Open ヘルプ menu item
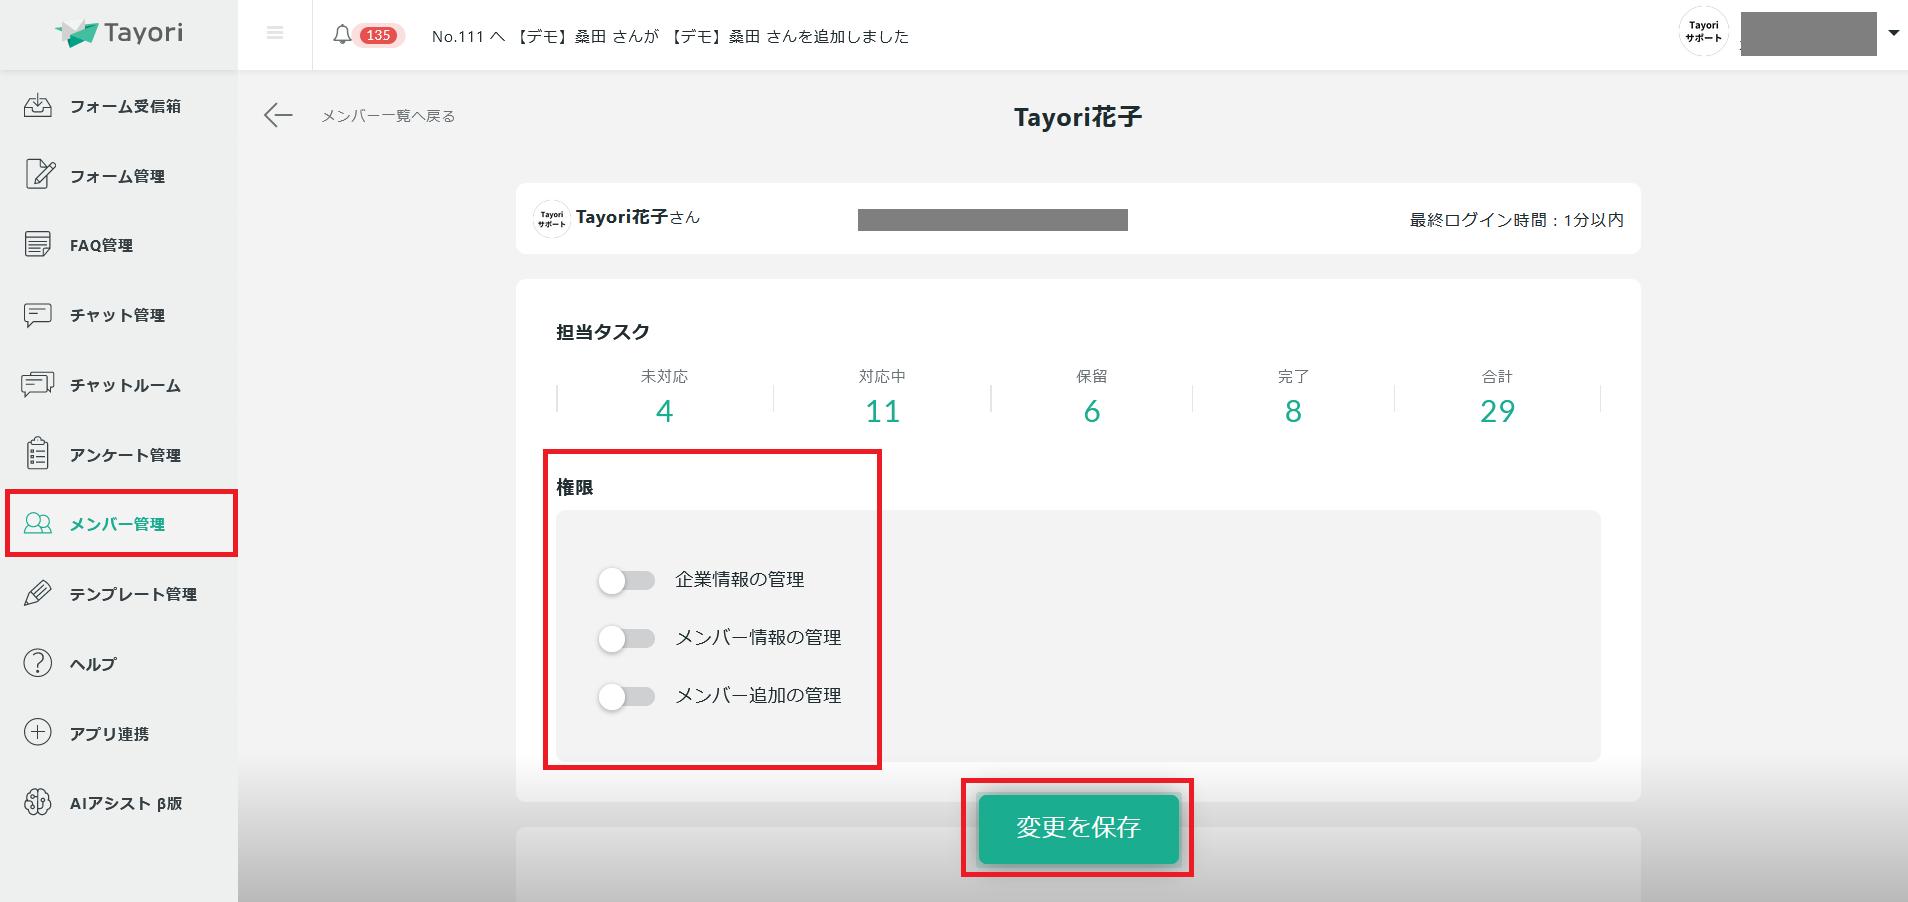 pyautogui.click(x=93, y=664)
